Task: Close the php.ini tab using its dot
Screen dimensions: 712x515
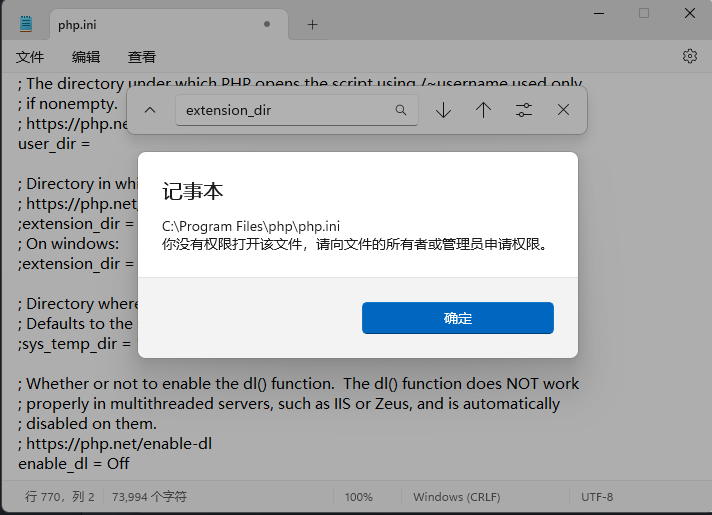Action: [267, 24]
